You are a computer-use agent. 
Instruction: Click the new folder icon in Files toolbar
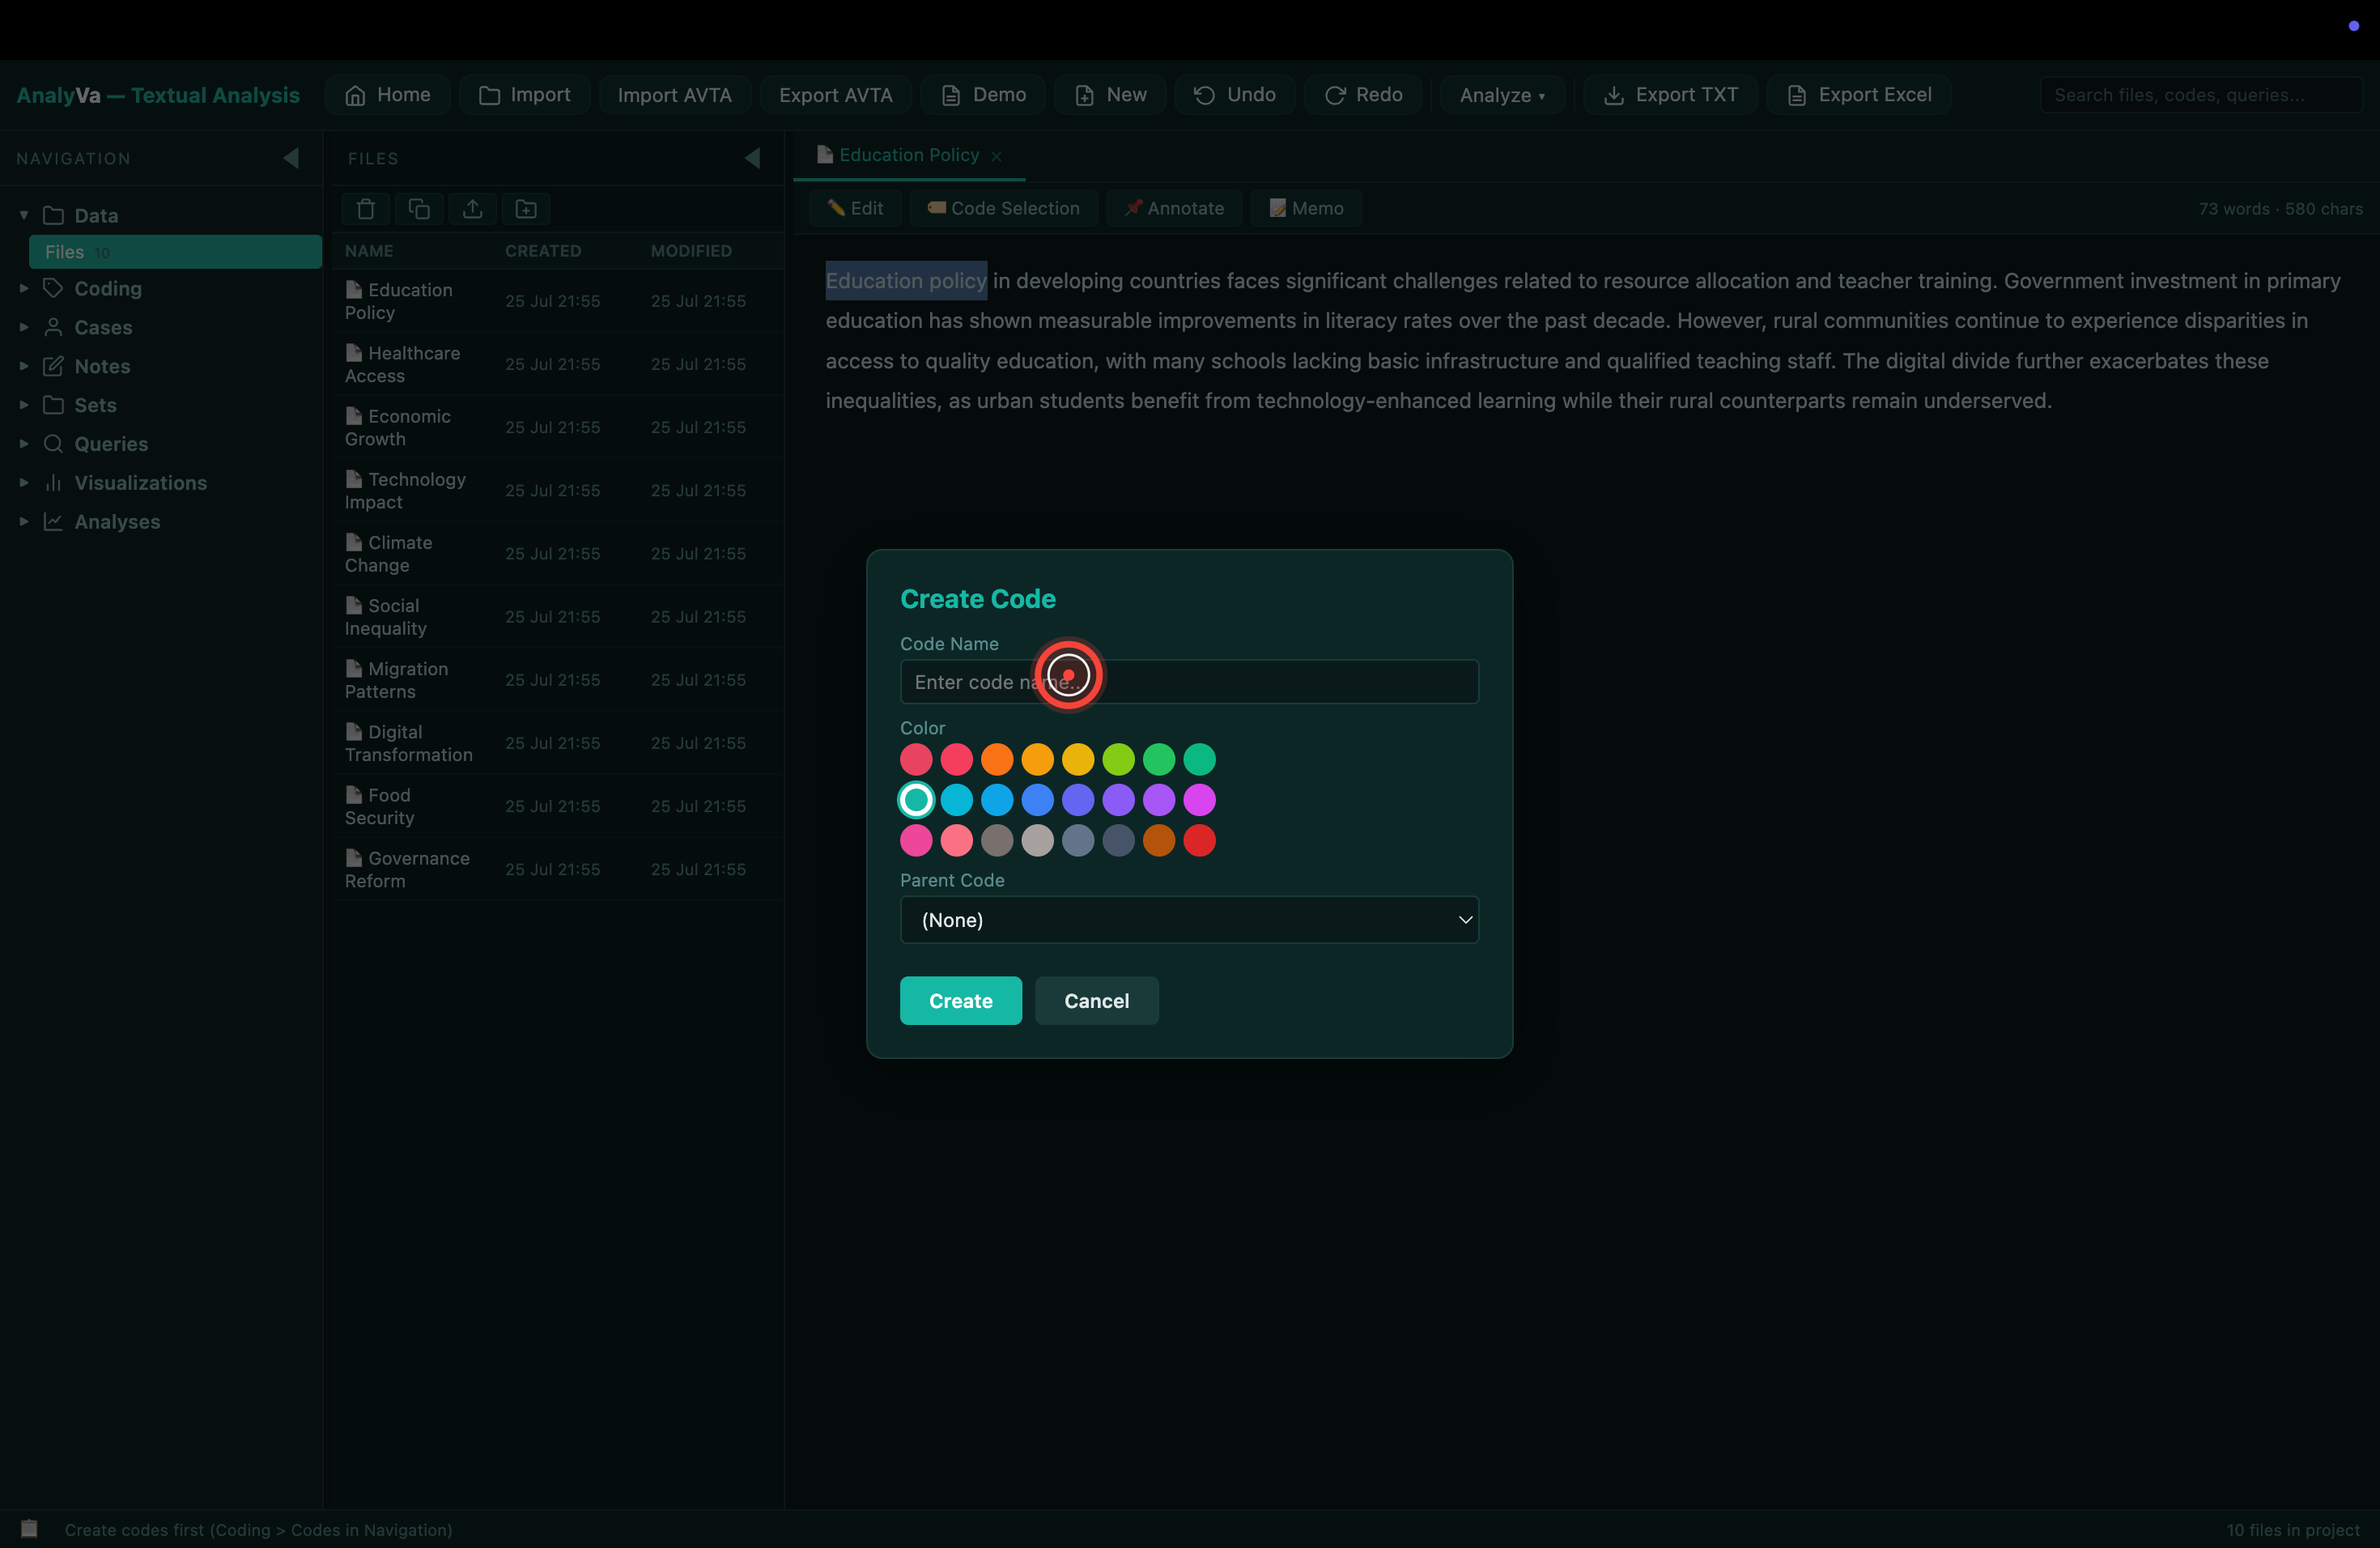tap(526, 209)
